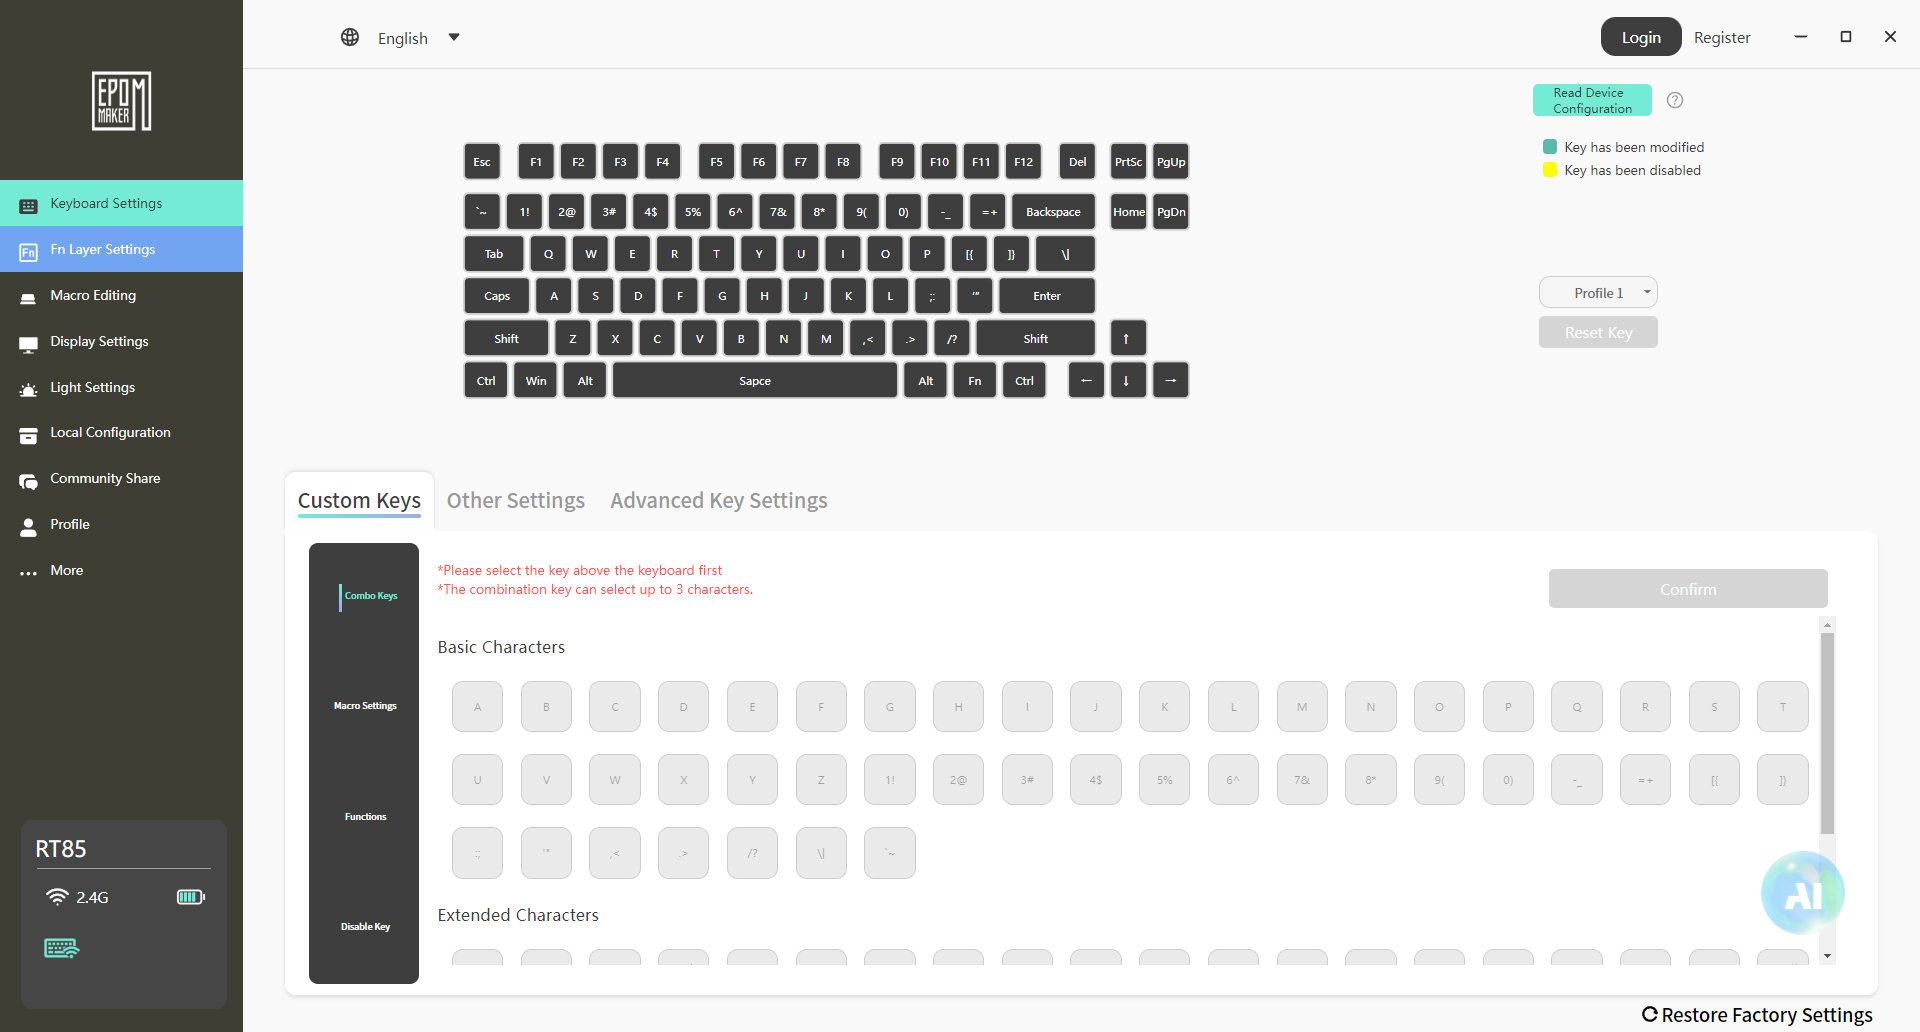The height and width of the screenshot is (1032, 1920).
Task: Open the Profile 1 dropdown
Action: pos(1598,293)
